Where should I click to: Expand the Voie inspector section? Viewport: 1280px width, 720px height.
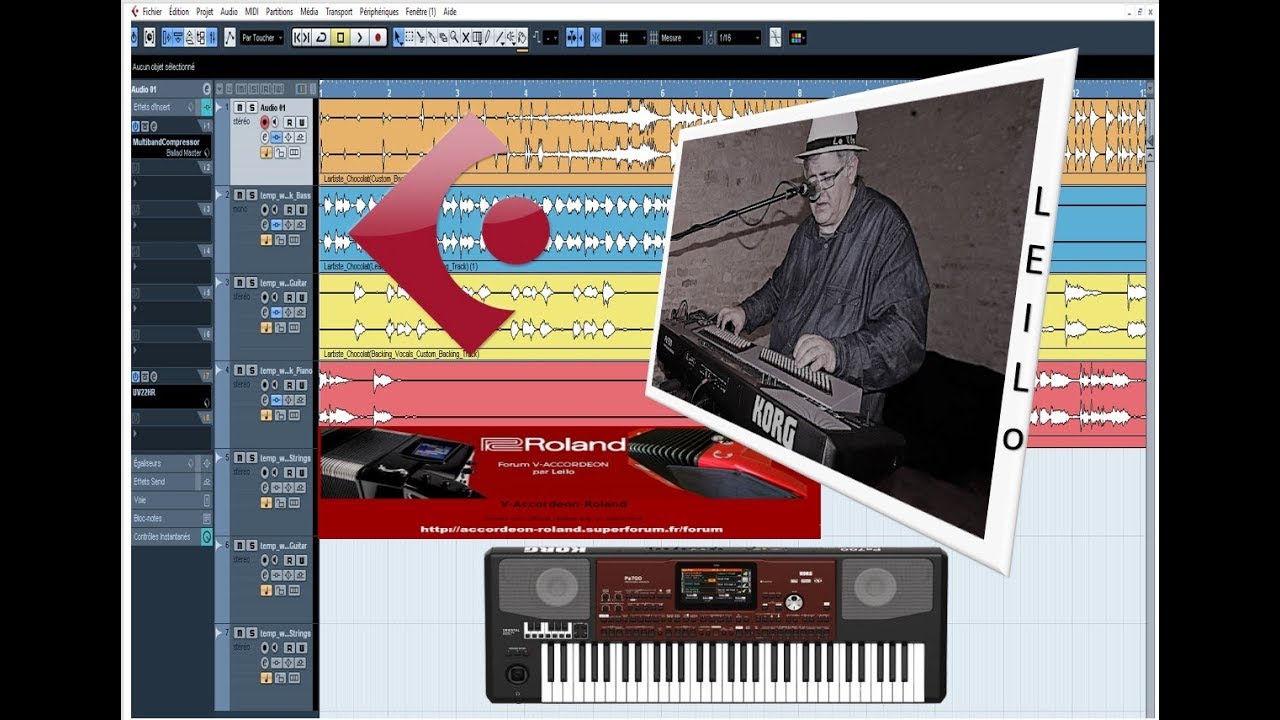tap(172, 500)
